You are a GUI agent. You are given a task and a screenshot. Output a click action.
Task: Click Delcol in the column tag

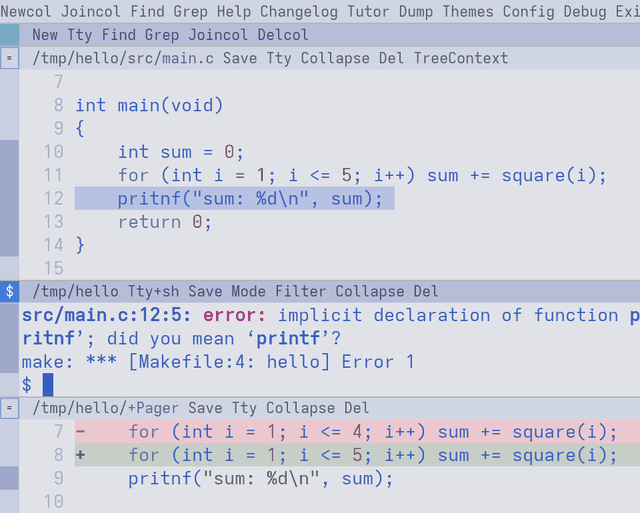point(282,35)
